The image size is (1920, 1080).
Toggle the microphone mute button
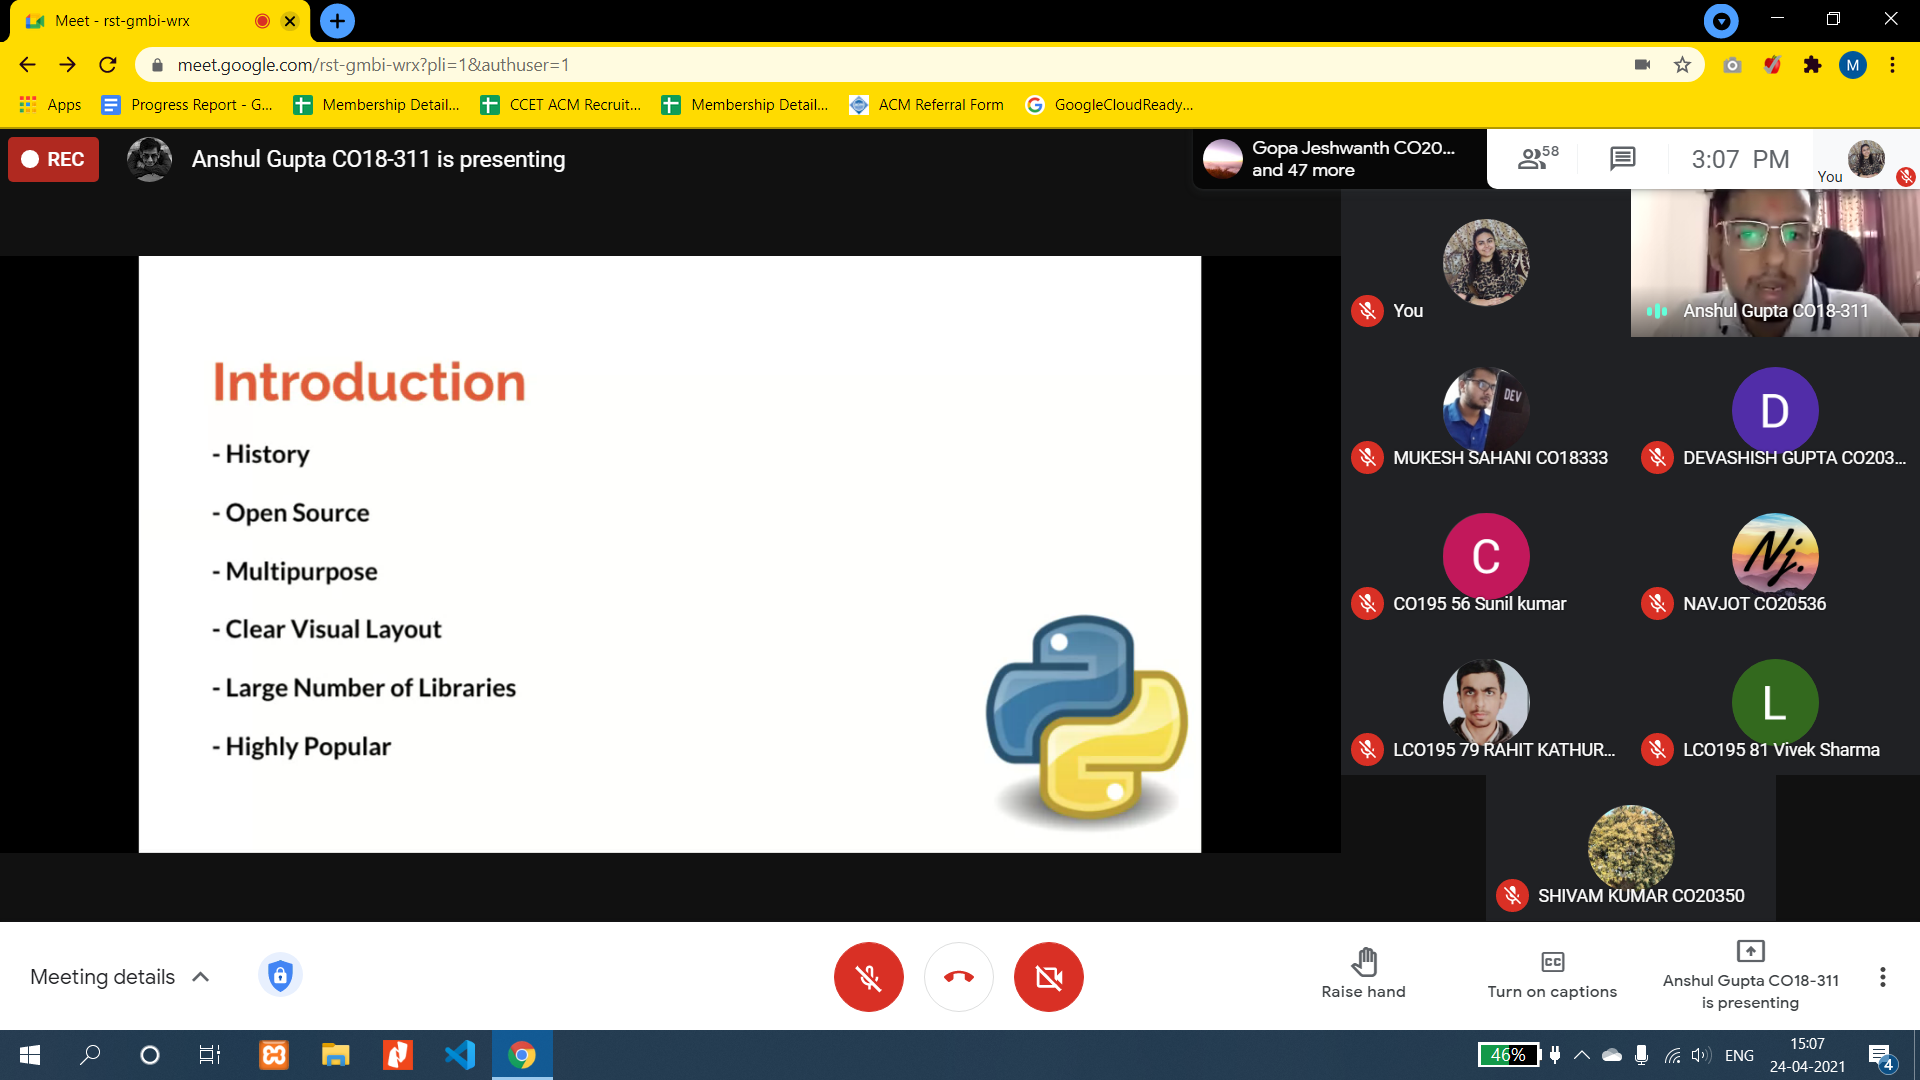tap(868, 977)
